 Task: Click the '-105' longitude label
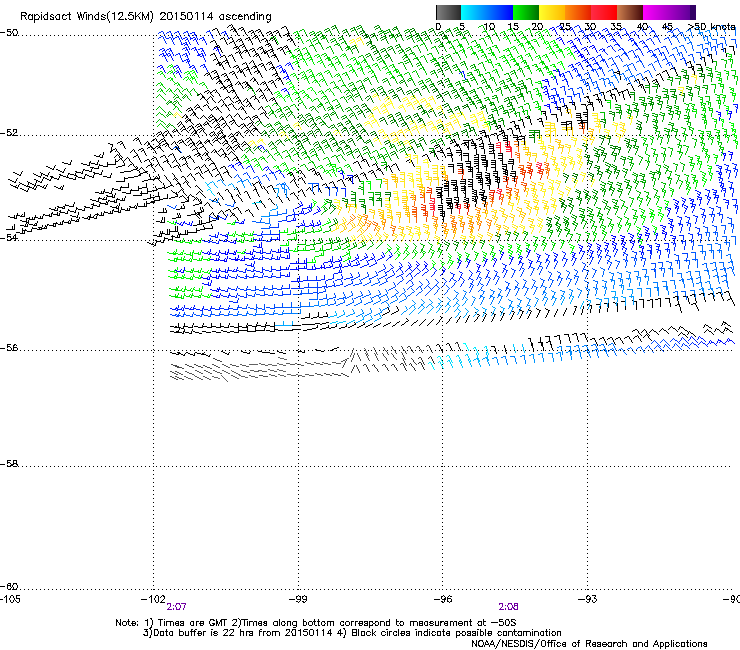click(x=10, y=599)
